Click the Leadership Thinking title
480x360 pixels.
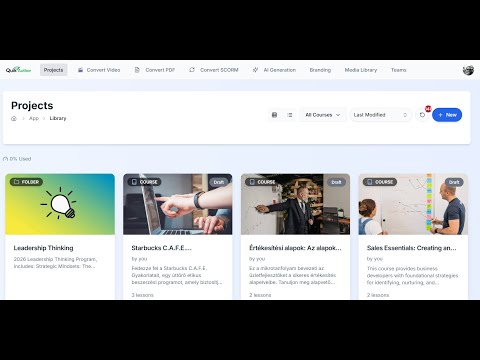[43, 248]
